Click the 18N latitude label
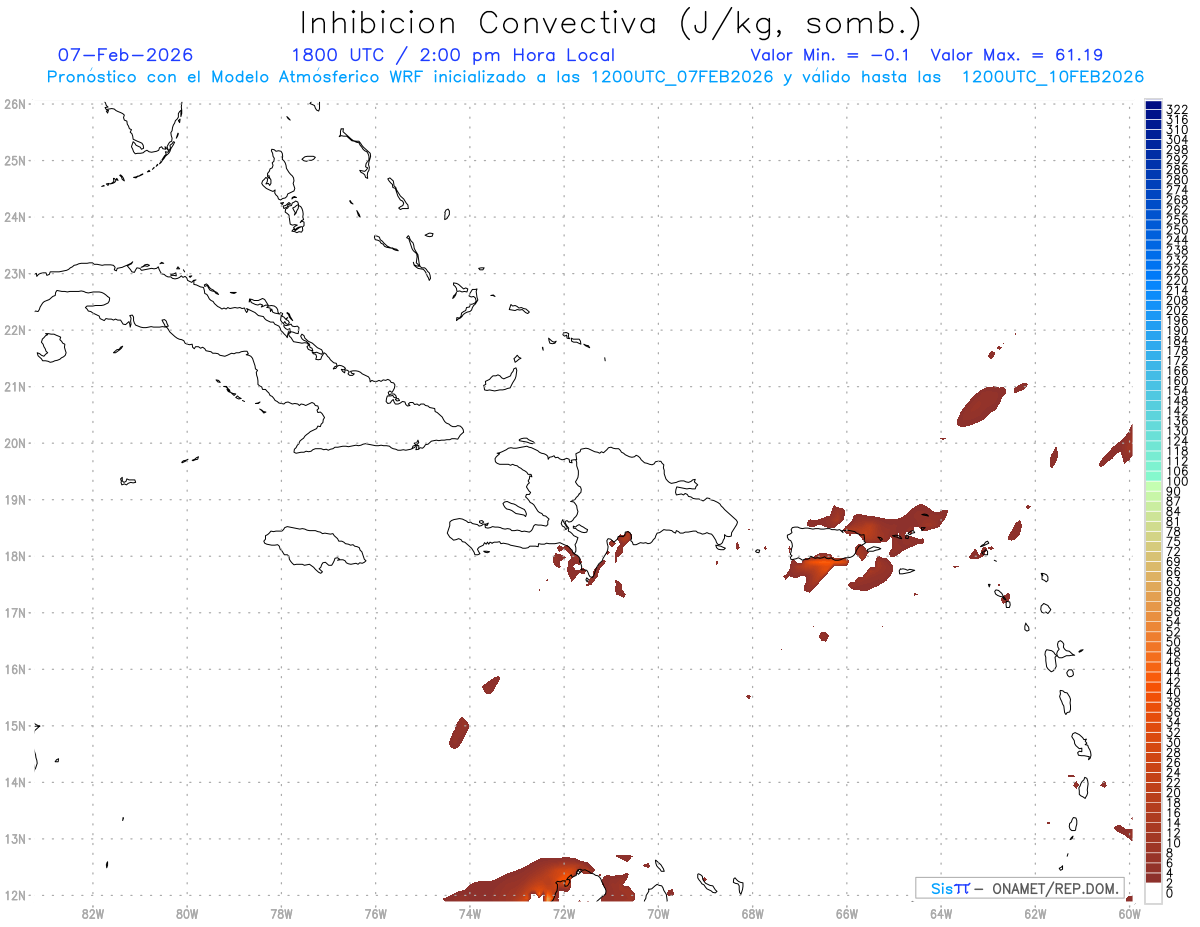The height and width of the screenshot is (927, 1200). pos(14,556)
